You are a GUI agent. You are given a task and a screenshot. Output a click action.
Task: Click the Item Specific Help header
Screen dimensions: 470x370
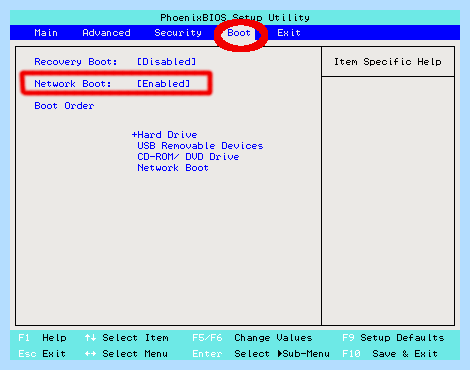click(x=388, y=62)
